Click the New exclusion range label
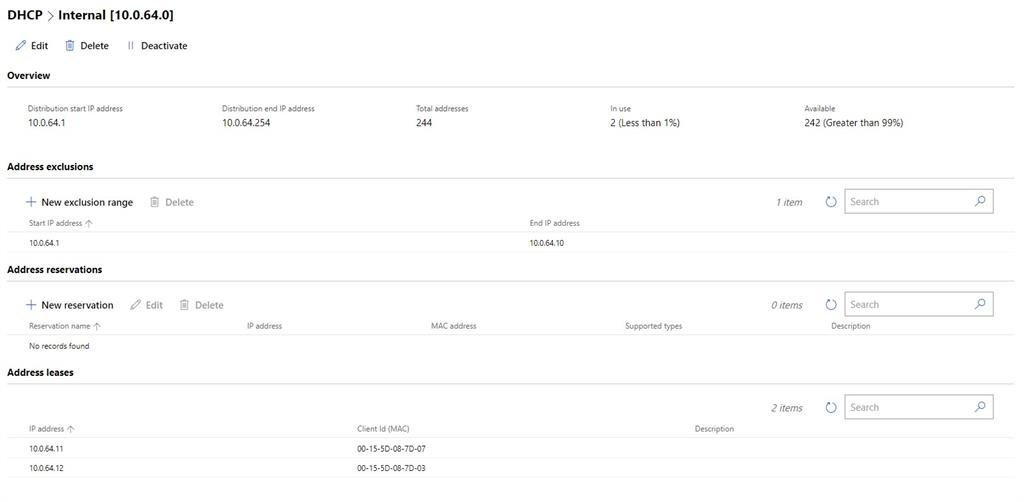 pyautogui.click(x=87, y=202)
